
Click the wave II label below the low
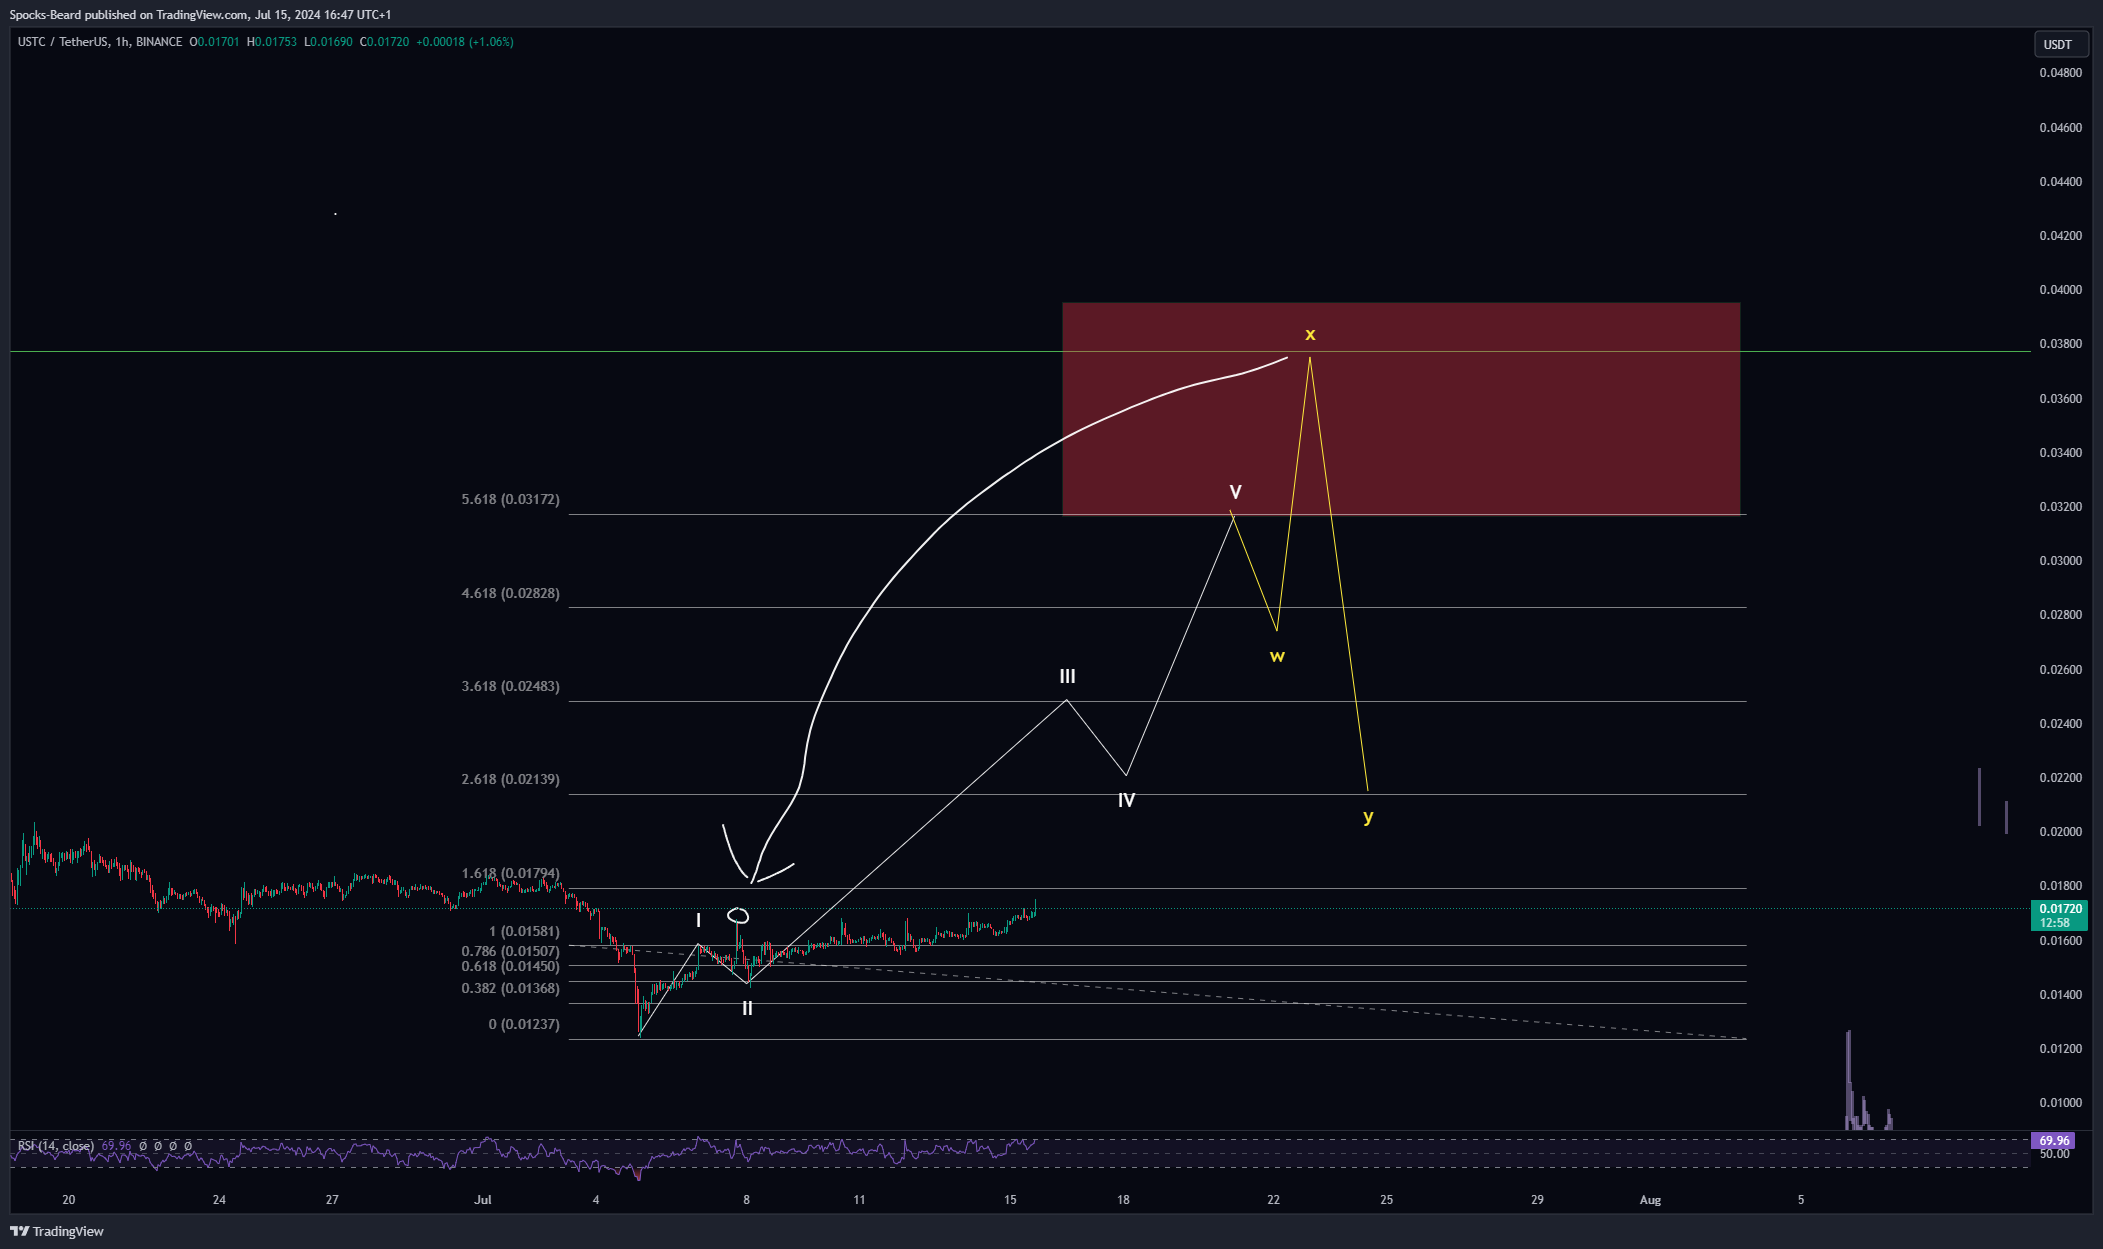(747, 1009)
